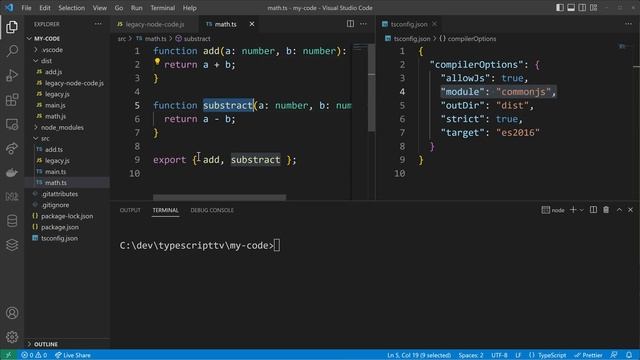Open the Selection menu
The image size is (640, 360).
click(71, 8)
